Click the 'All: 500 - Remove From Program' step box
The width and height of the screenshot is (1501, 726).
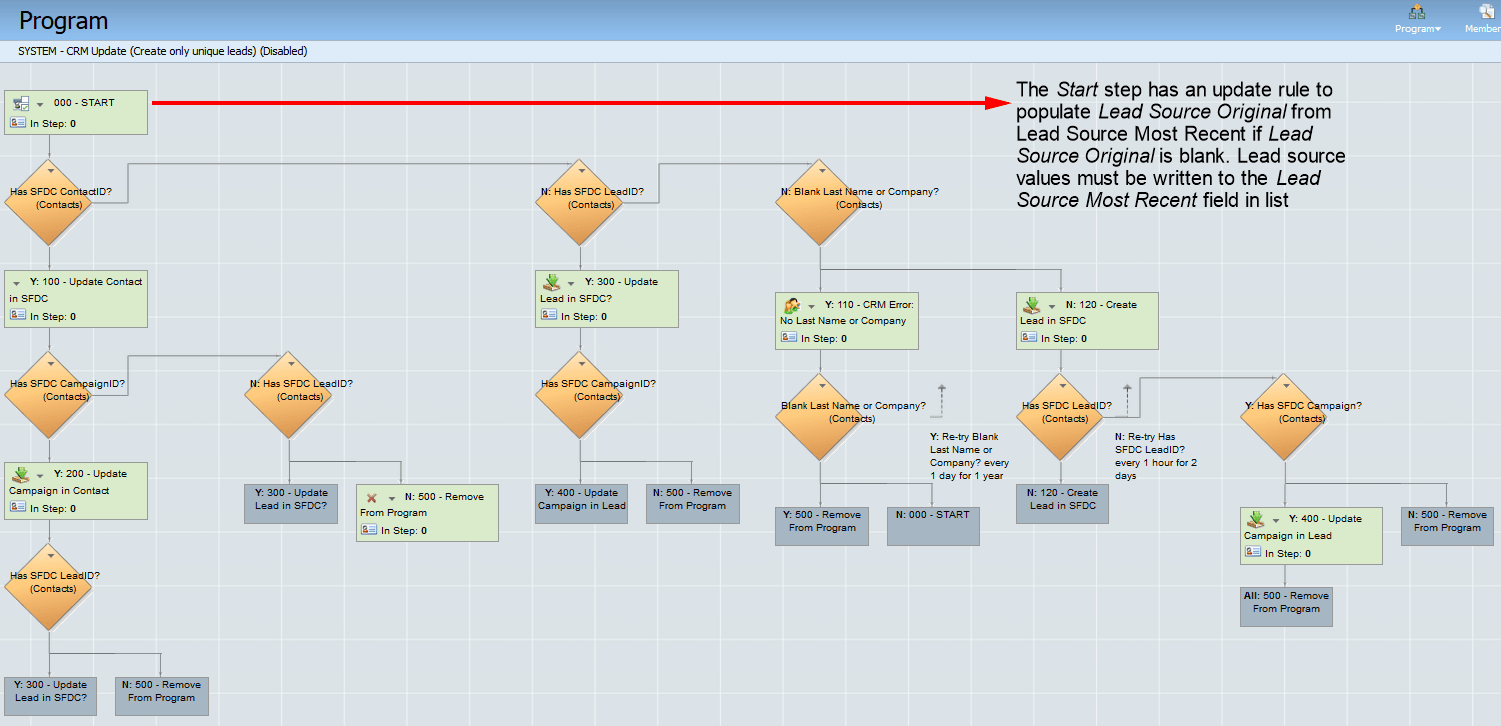coord(1286,606)
